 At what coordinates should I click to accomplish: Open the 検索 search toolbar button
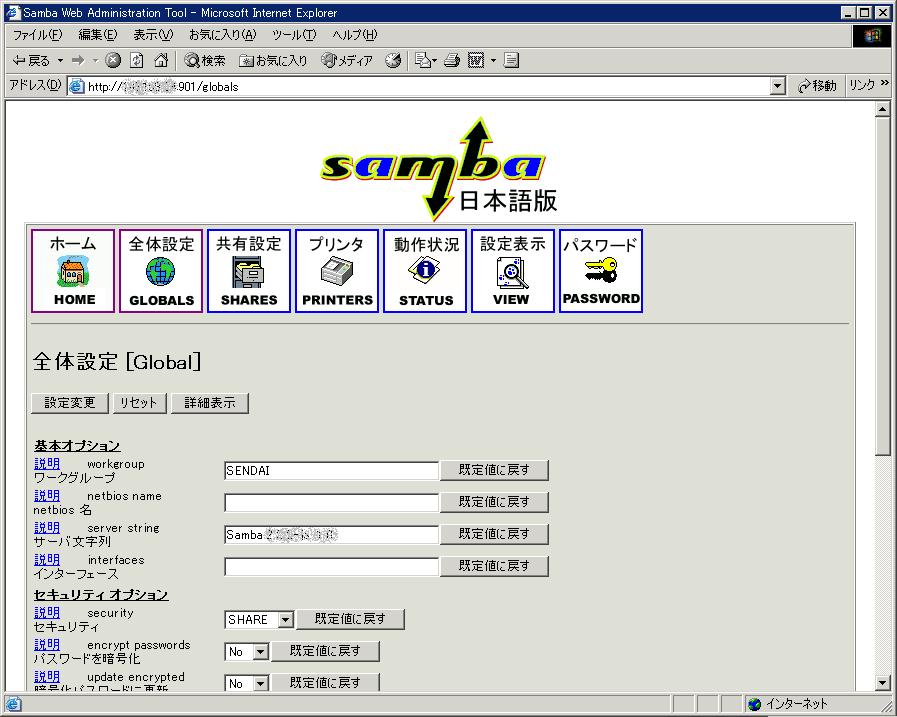[x=205, y=60]
